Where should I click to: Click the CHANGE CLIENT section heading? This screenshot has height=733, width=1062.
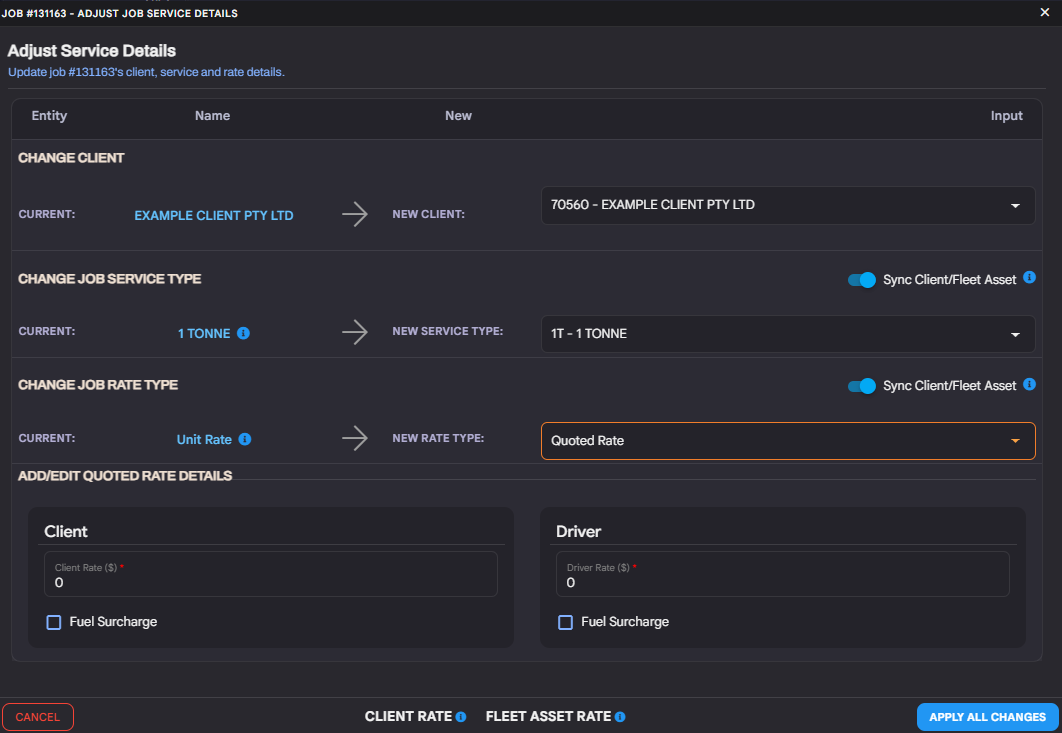(71, 158)
